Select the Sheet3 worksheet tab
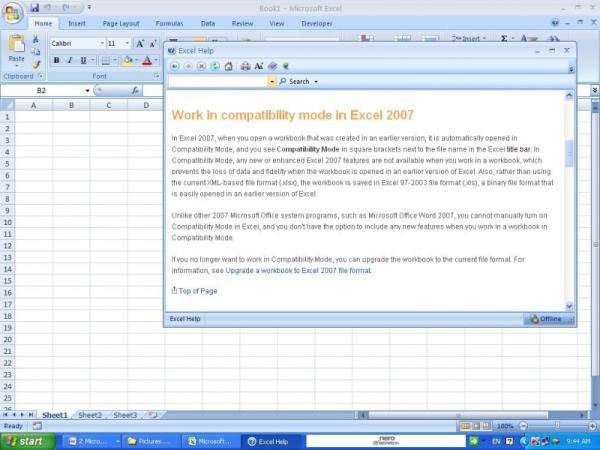 click(125, 415)
